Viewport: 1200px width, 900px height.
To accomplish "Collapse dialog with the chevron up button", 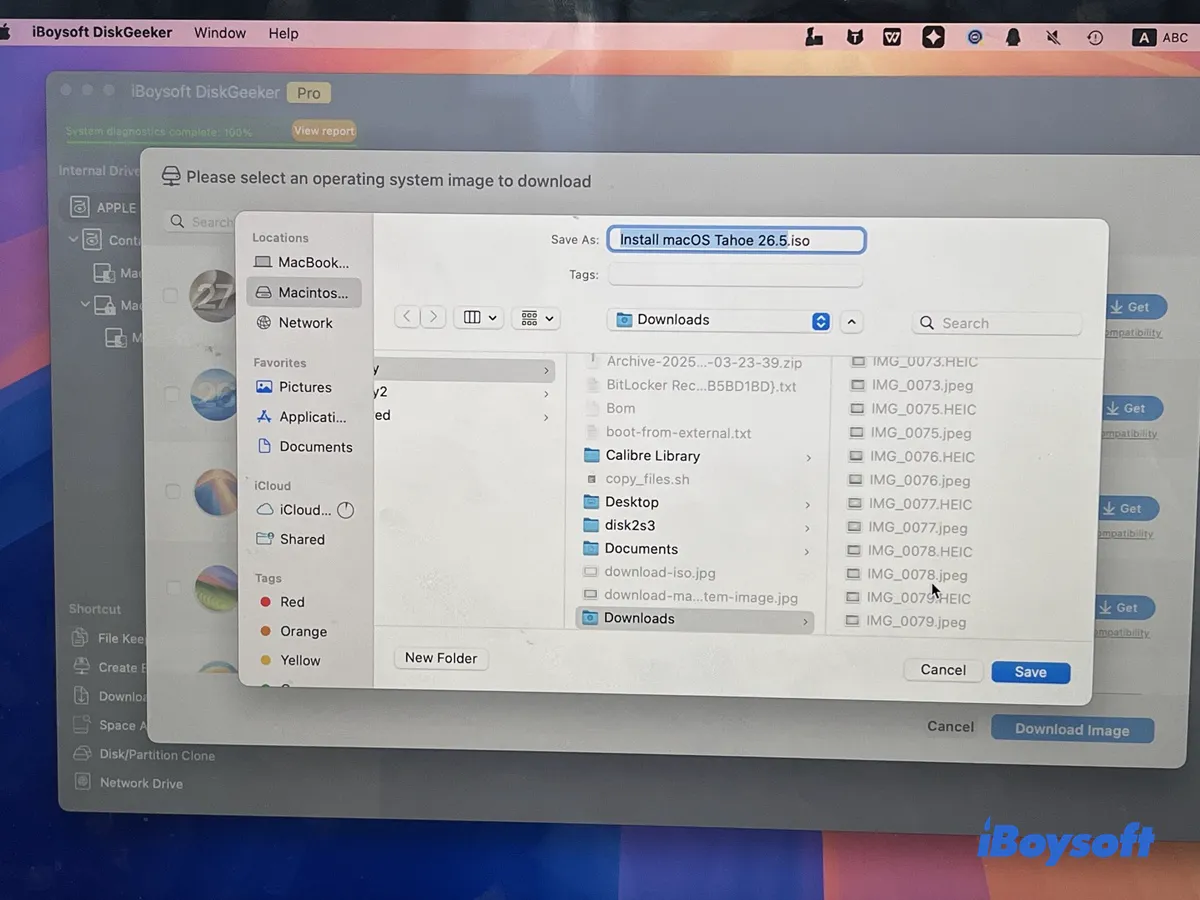I will point(851,322).
